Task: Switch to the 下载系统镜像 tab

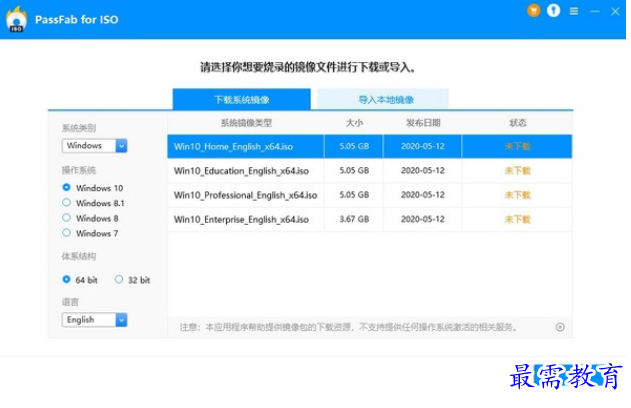Action: (241, 99)
